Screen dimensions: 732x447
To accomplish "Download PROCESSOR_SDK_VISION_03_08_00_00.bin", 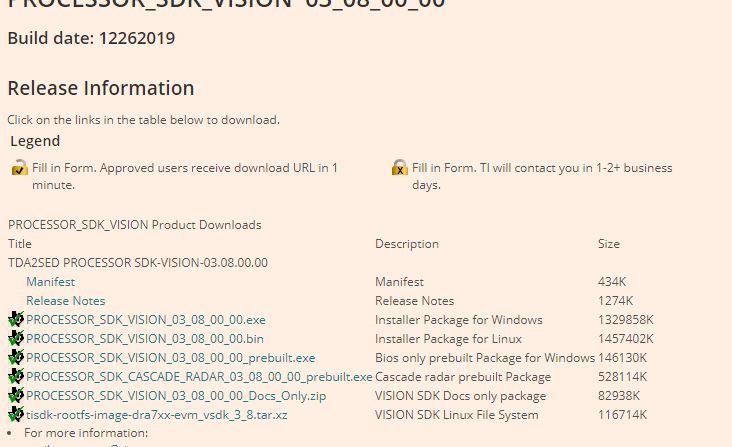I will point(145,339).
